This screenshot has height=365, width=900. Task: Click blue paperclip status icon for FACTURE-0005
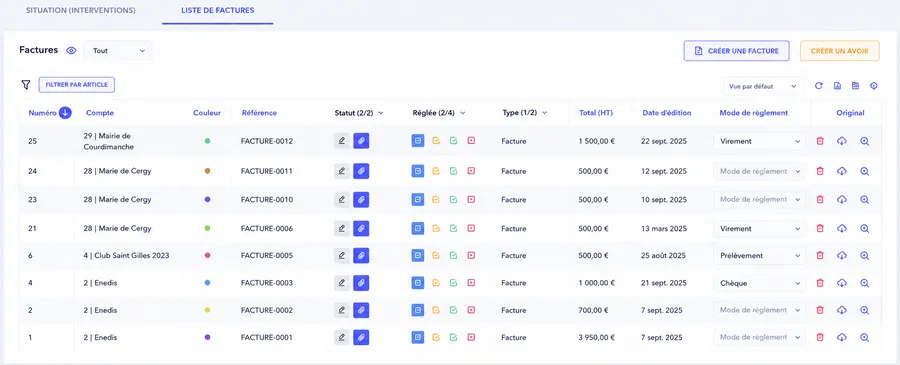pos(361,255)
